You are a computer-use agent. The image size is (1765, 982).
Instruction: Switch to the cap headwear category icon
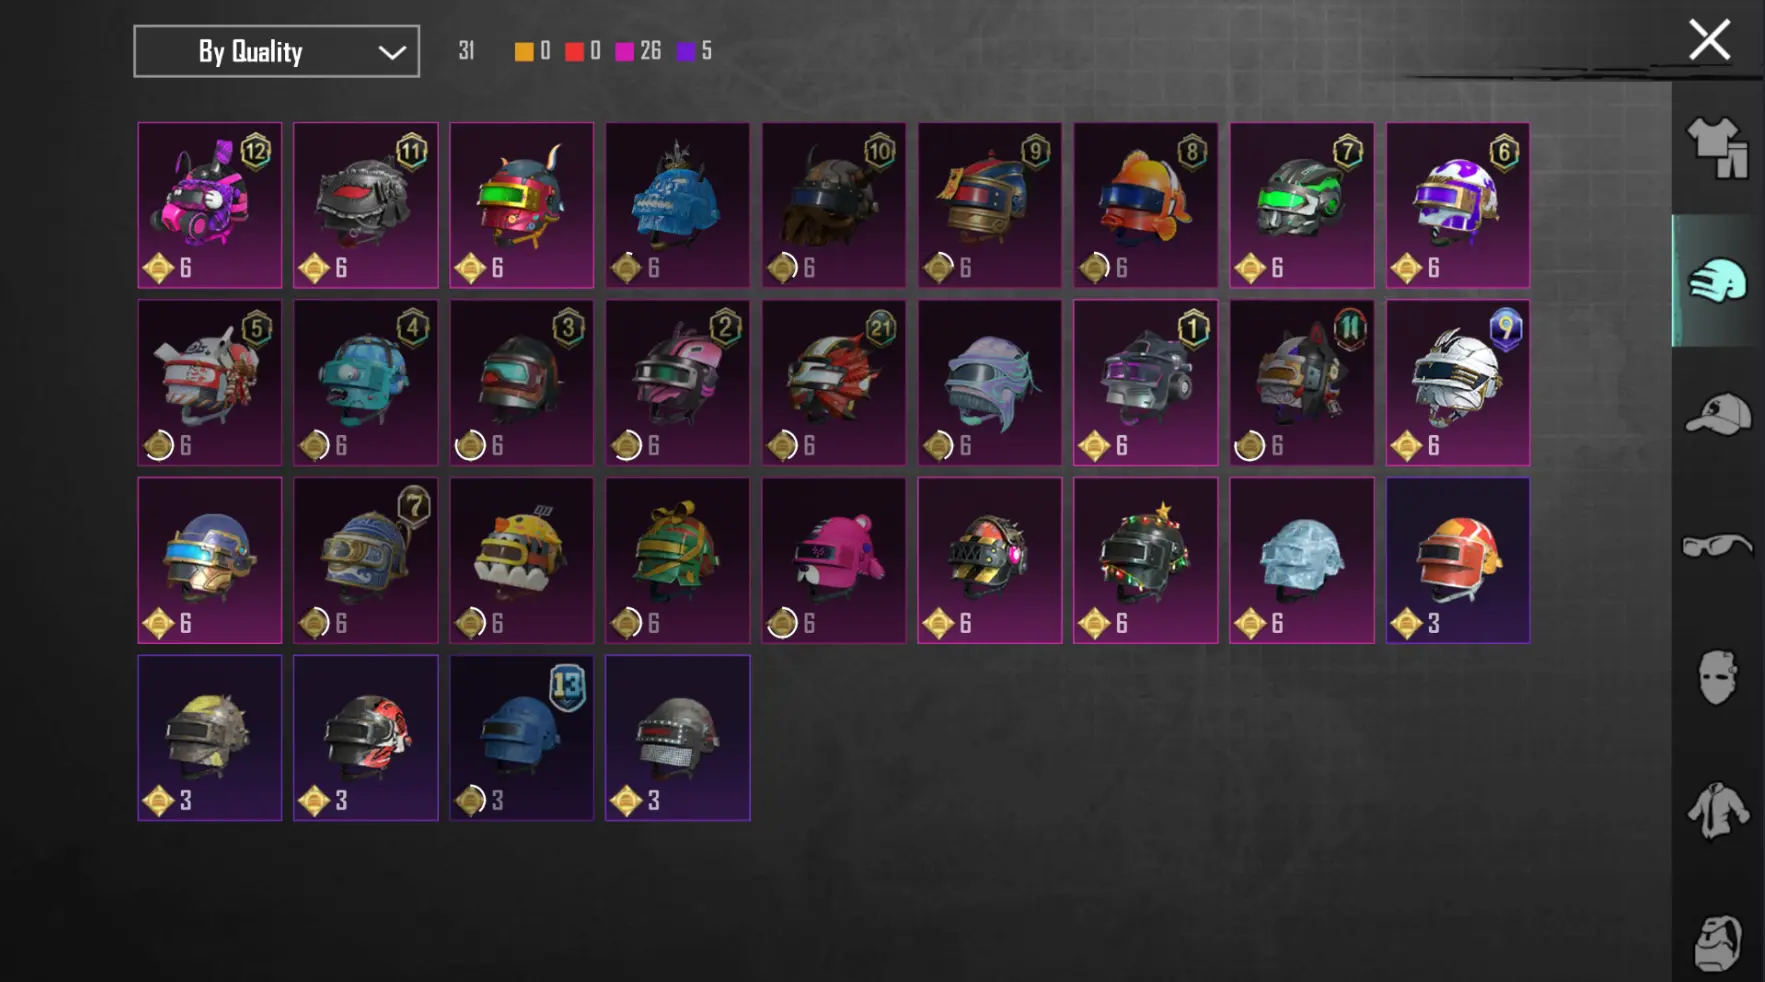pyautogui.click(x=1717, y=413)
